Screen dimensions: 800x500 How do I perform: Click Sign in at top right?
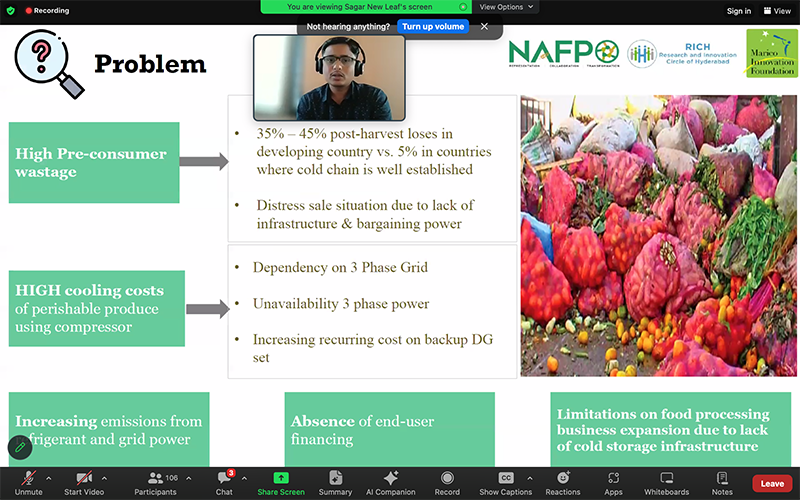click(x=739, y=11)
